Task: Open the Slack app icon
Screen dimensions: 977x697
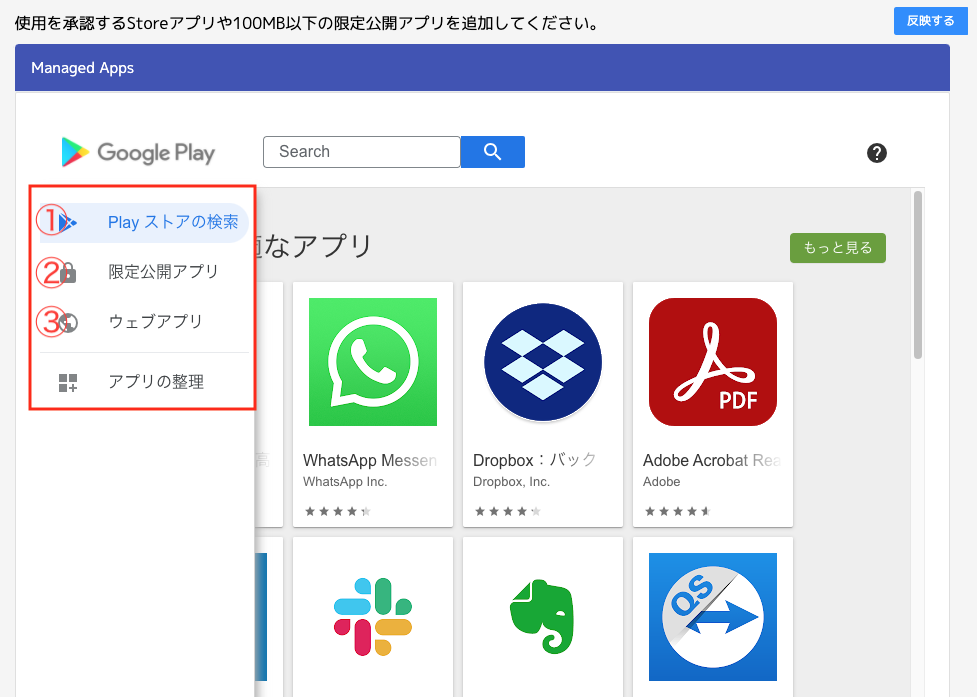Action: click(373, 617)
